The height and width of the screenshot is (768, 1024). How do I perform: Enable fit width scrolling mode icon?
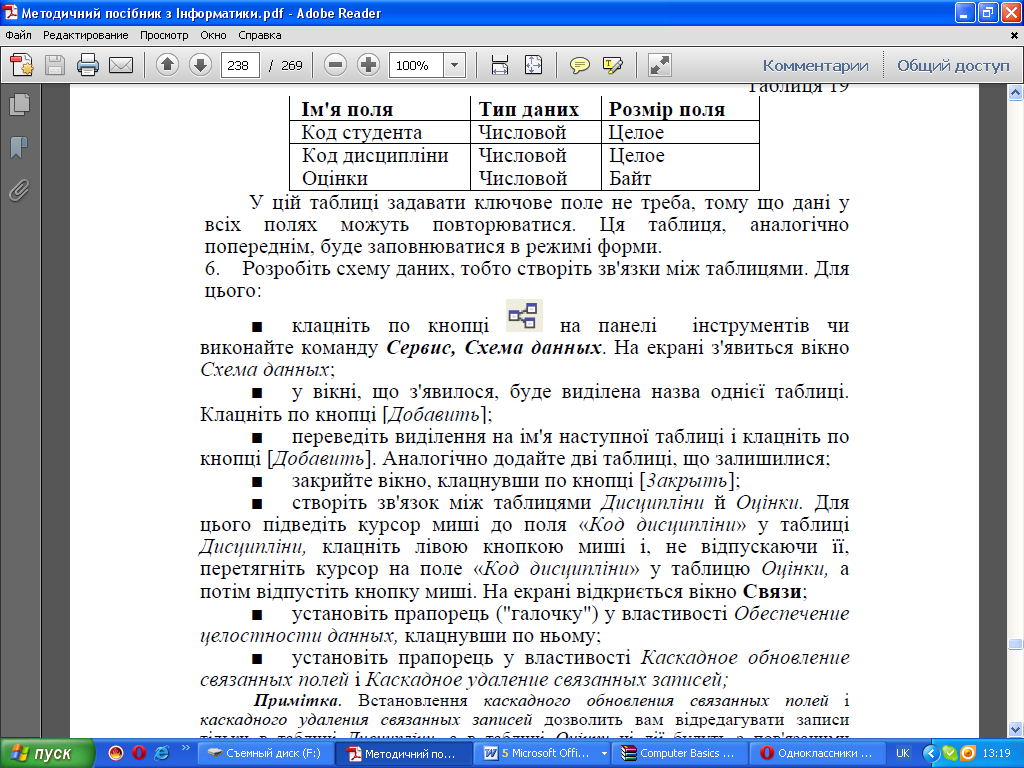pos(500,65)
